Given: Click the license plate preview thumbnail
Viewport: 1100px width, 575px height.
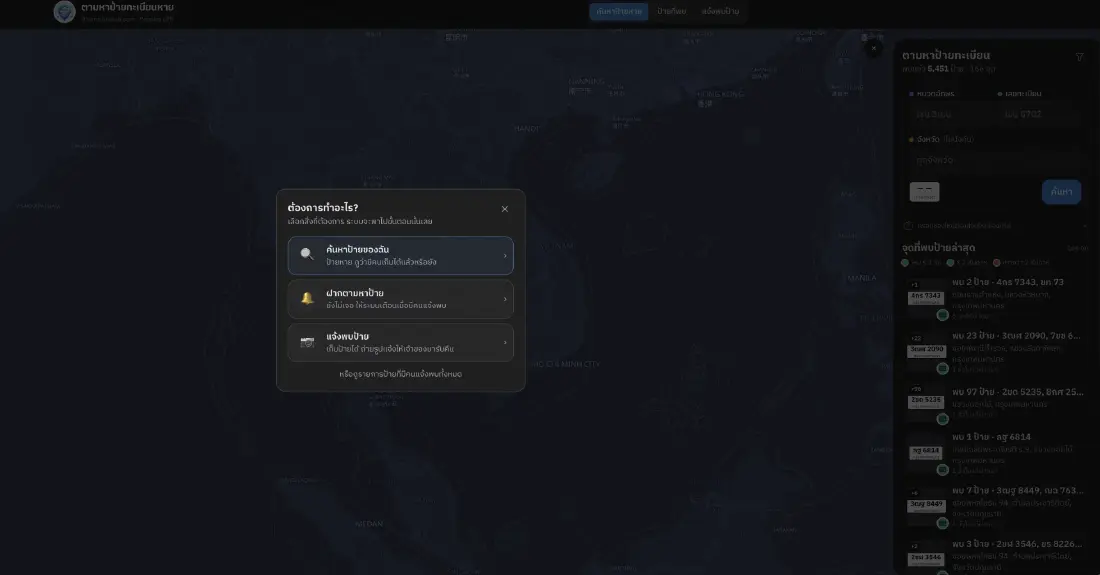Looking at the screenshot, I should pos(925,191).
